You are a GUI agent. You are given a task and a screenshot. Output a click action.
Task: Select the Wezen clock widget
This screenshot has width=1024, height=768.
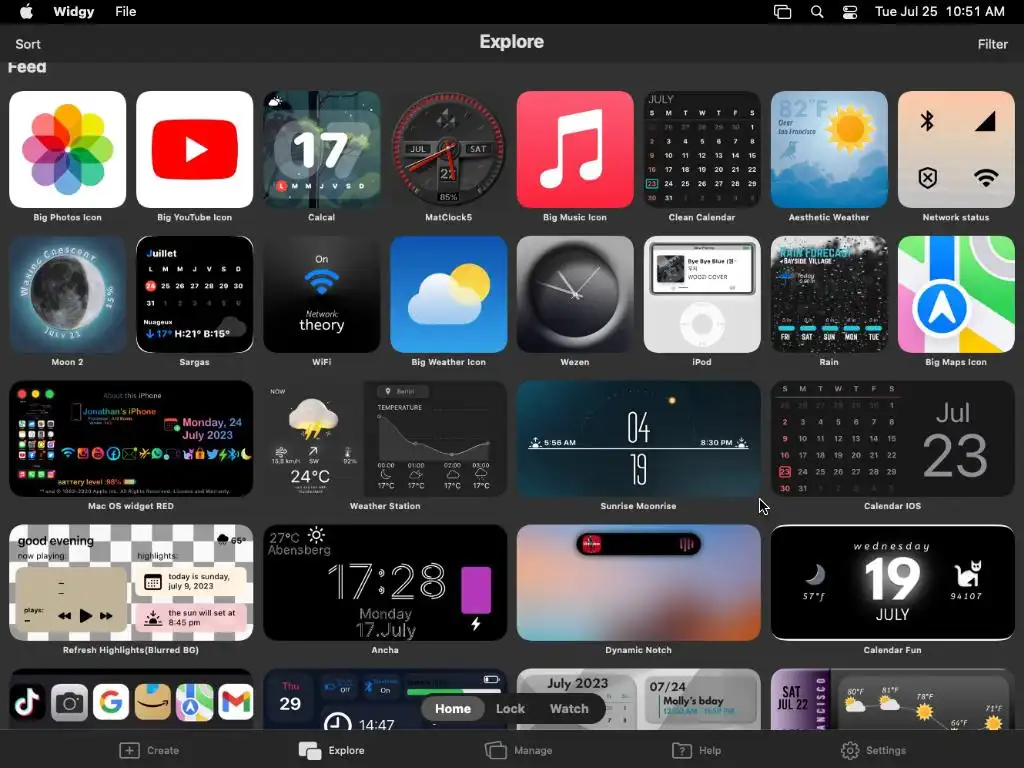point(575,295)
